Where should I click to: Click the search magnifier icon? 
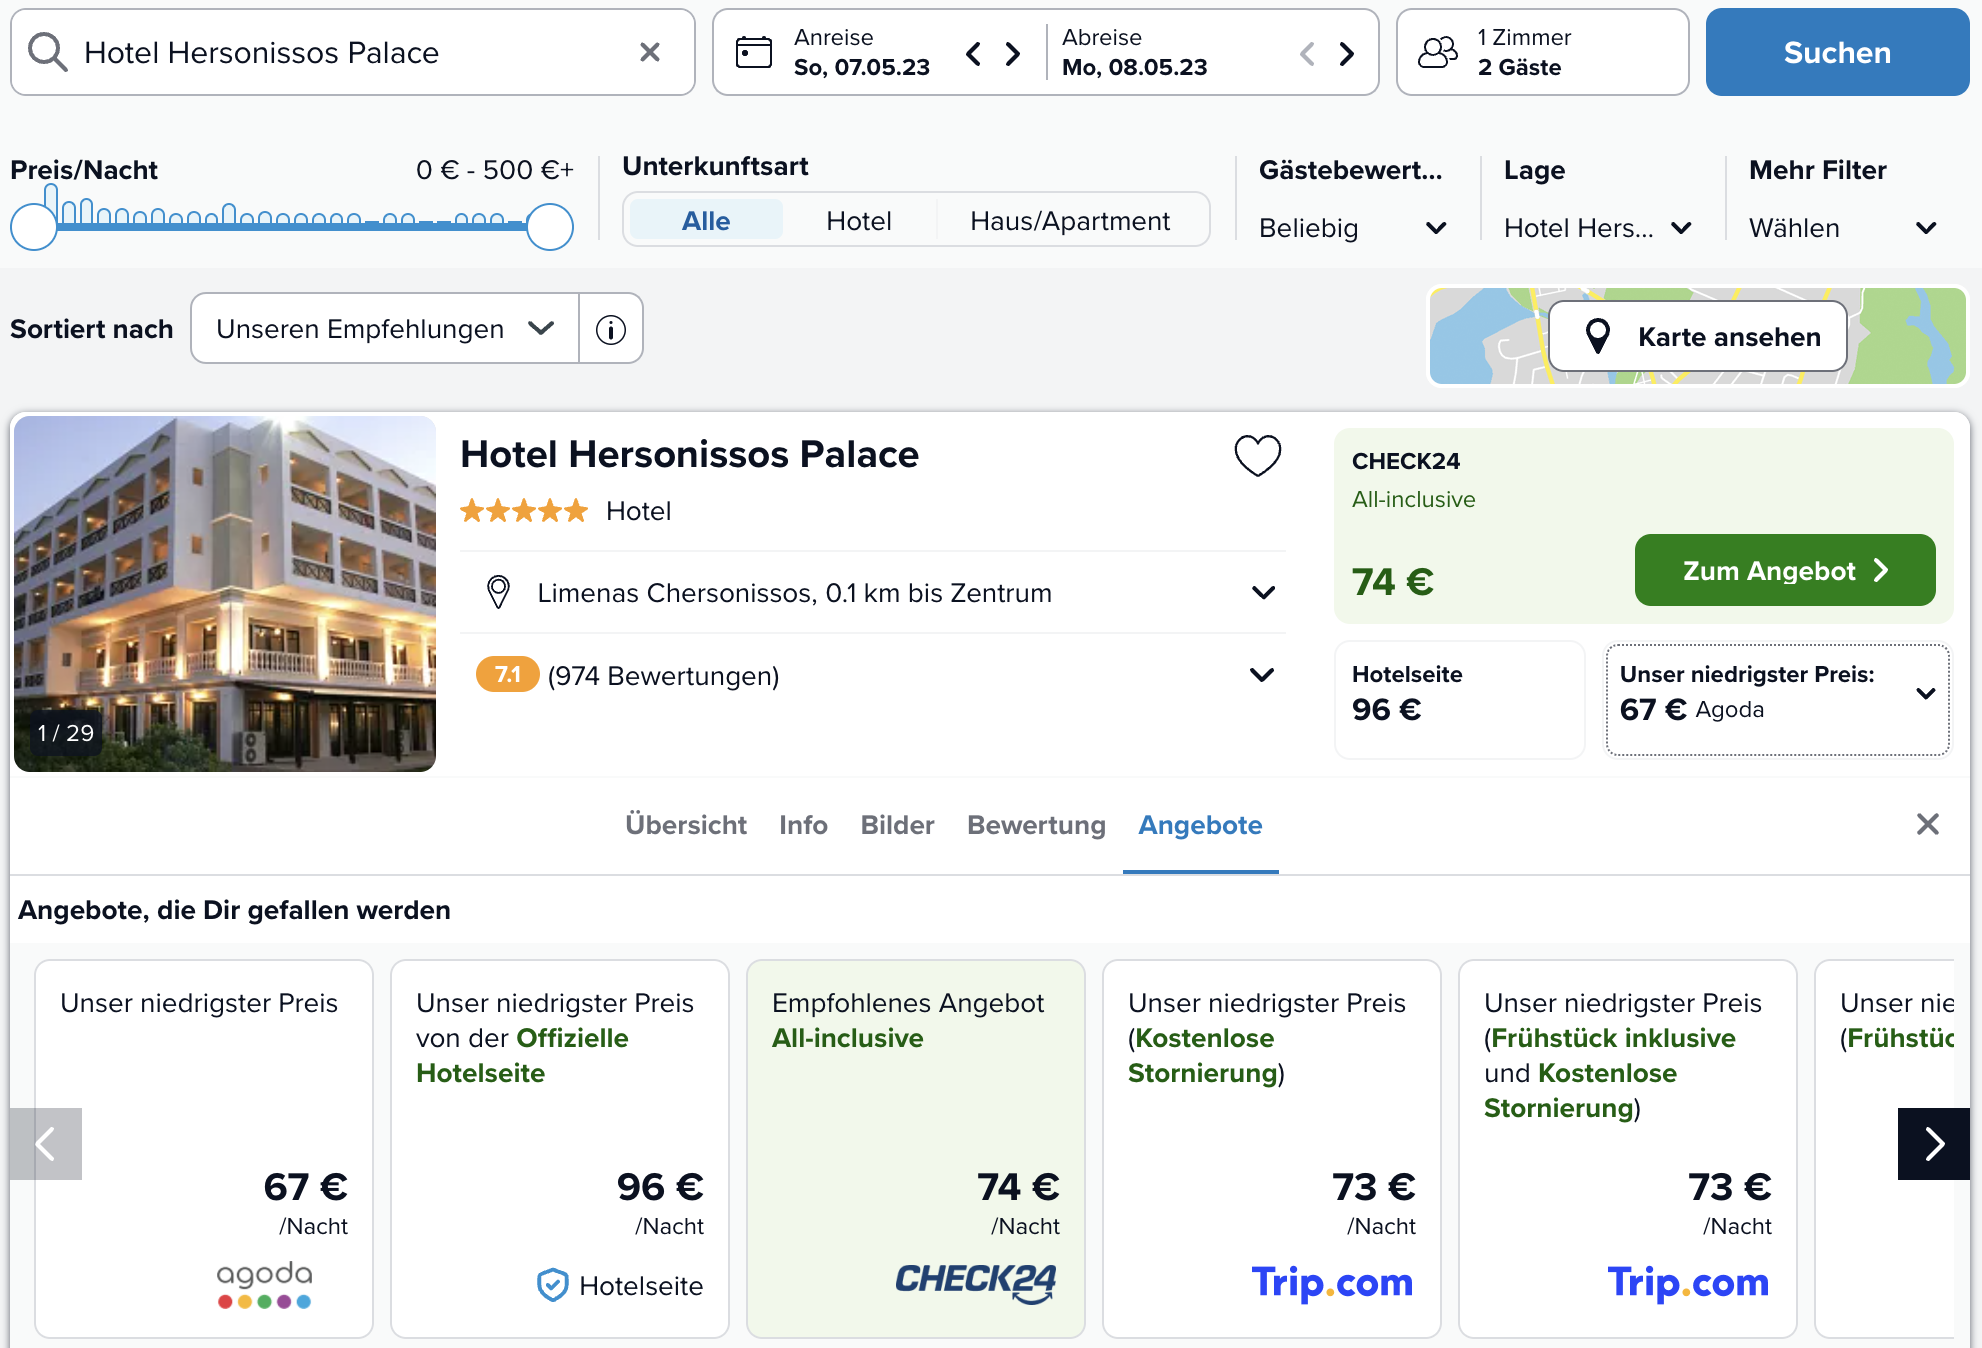(x=47, y=52)
